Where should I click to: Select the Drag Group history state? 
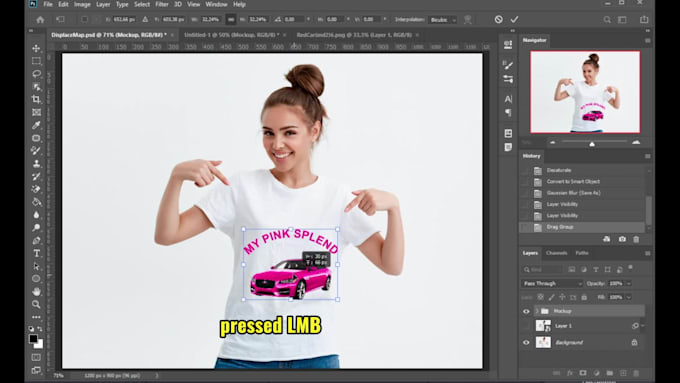point(582,227)
